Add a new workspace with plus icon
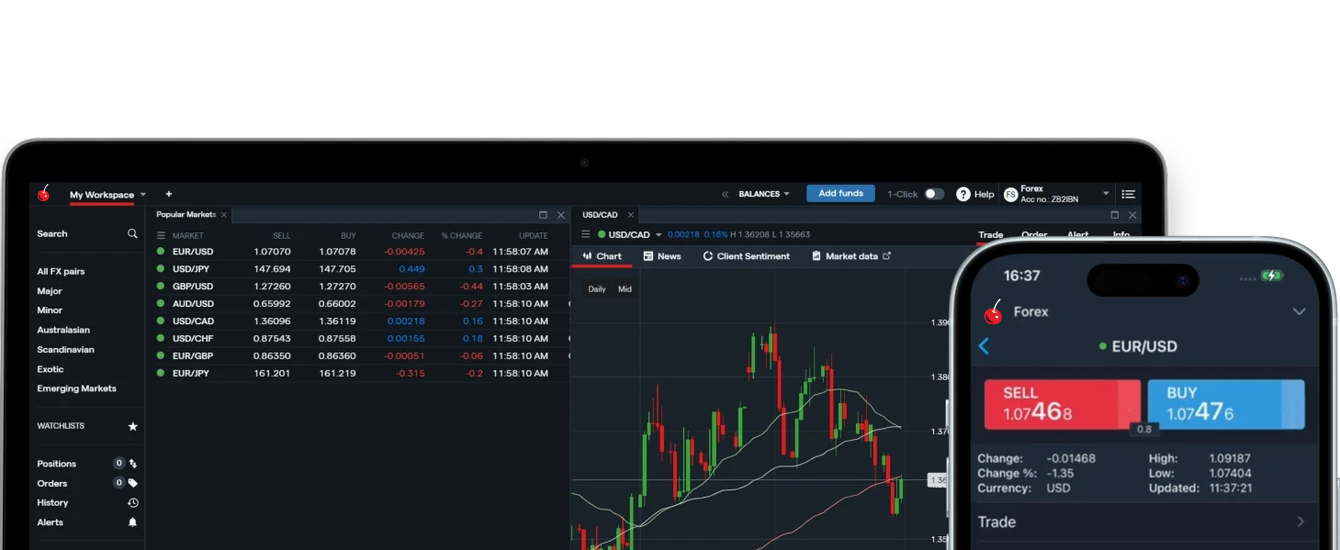 168,194
